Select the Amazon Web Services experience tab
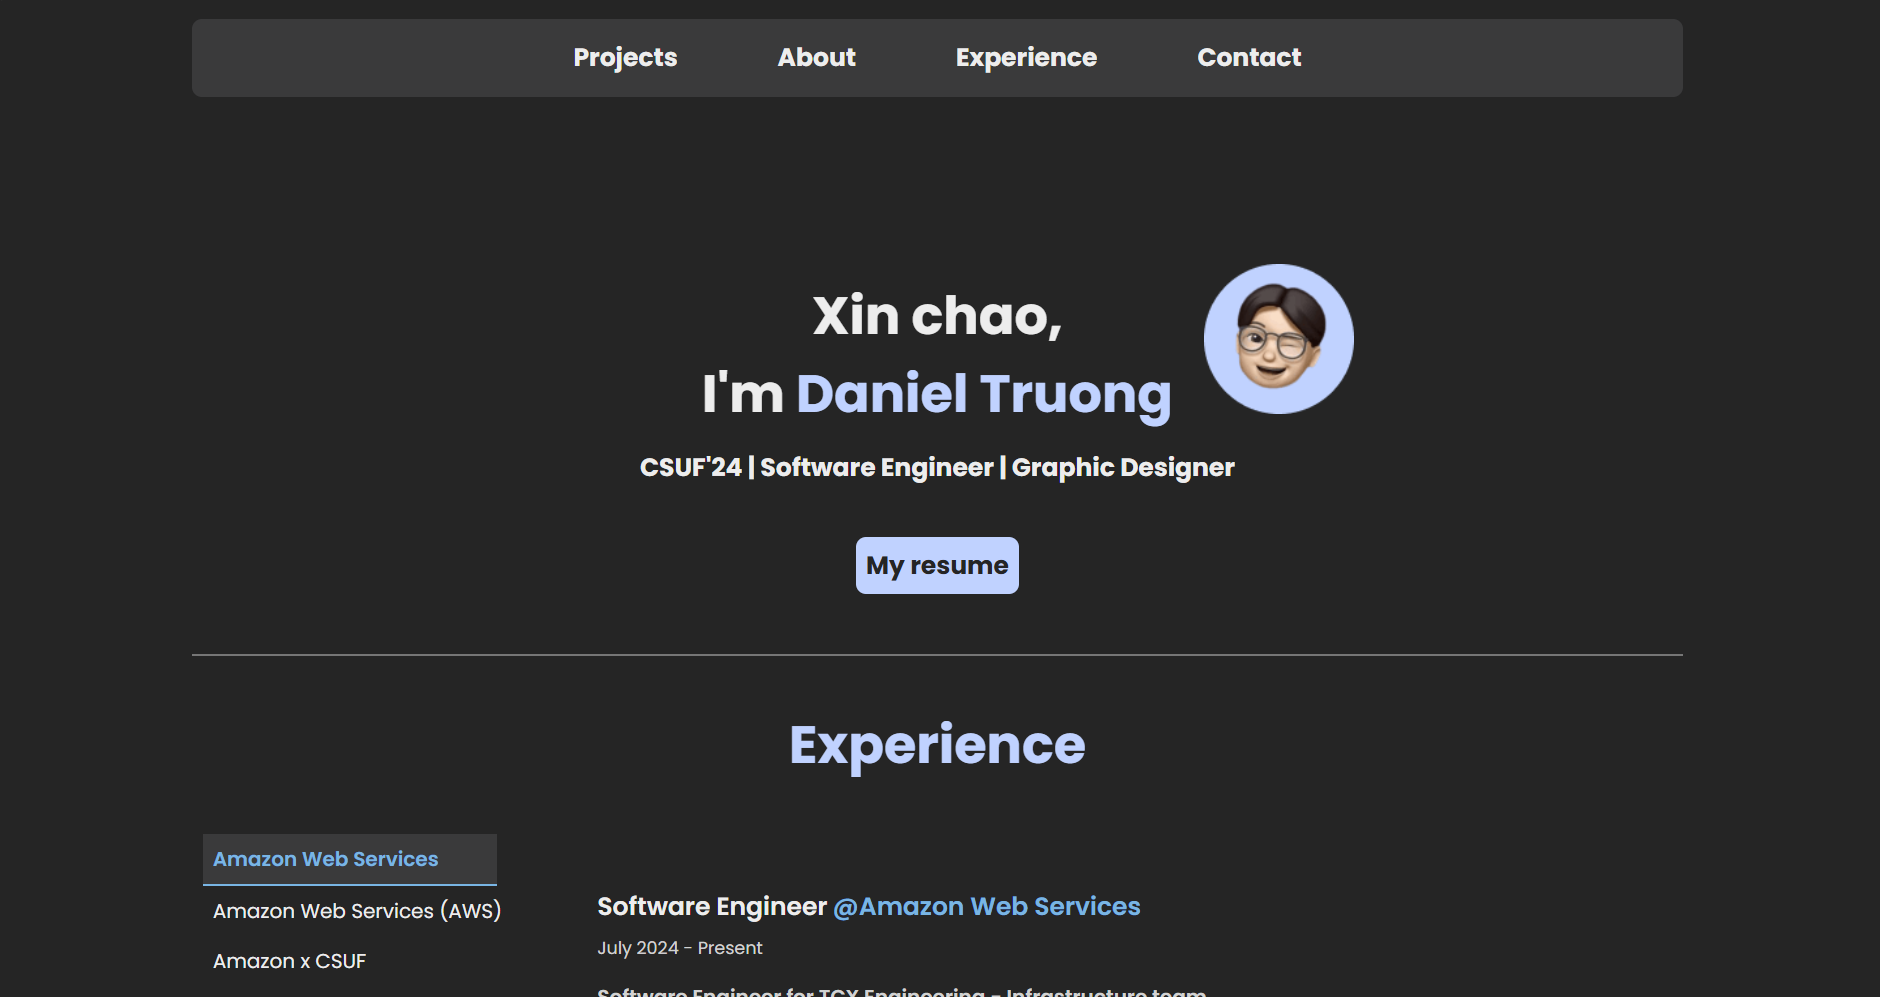Viewport: 1880px width, 997px height. tap(325, 858)
